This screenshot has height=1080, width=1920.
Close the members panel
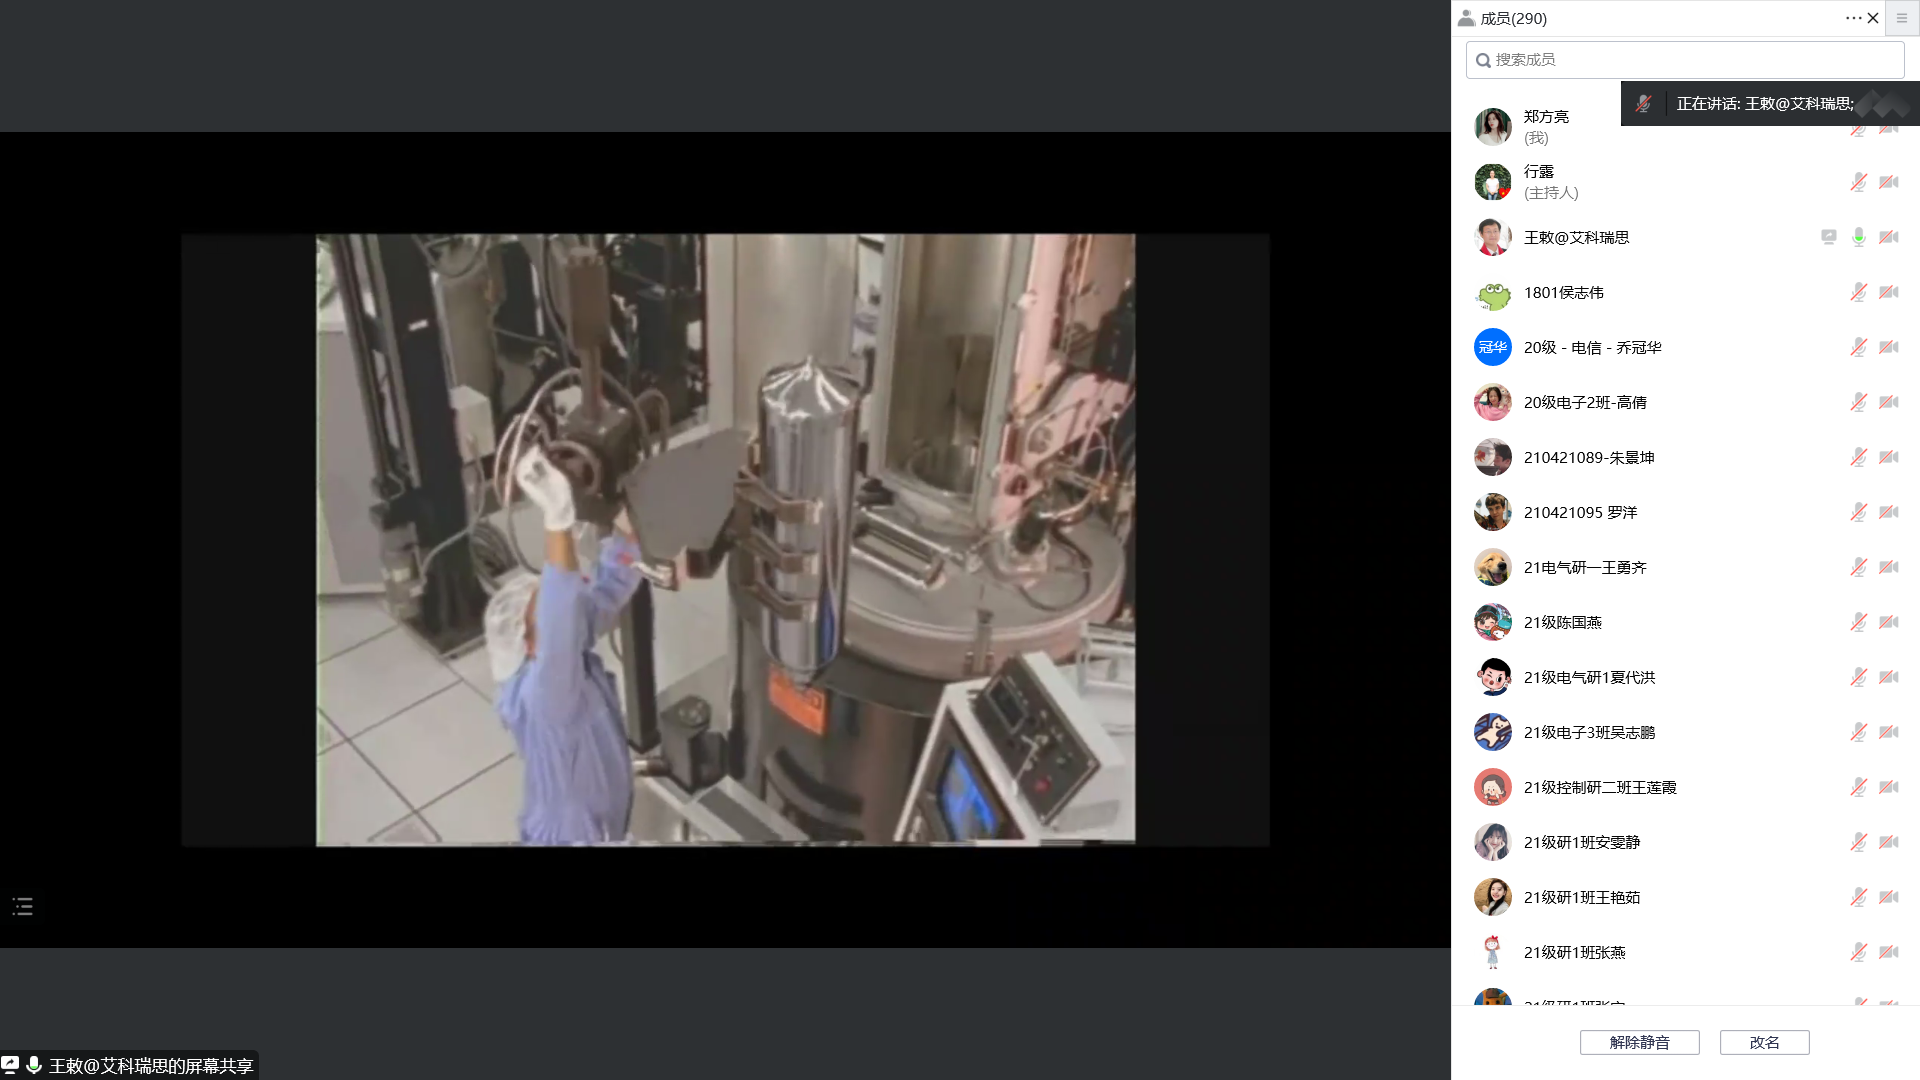click(x=1873, y=18)
